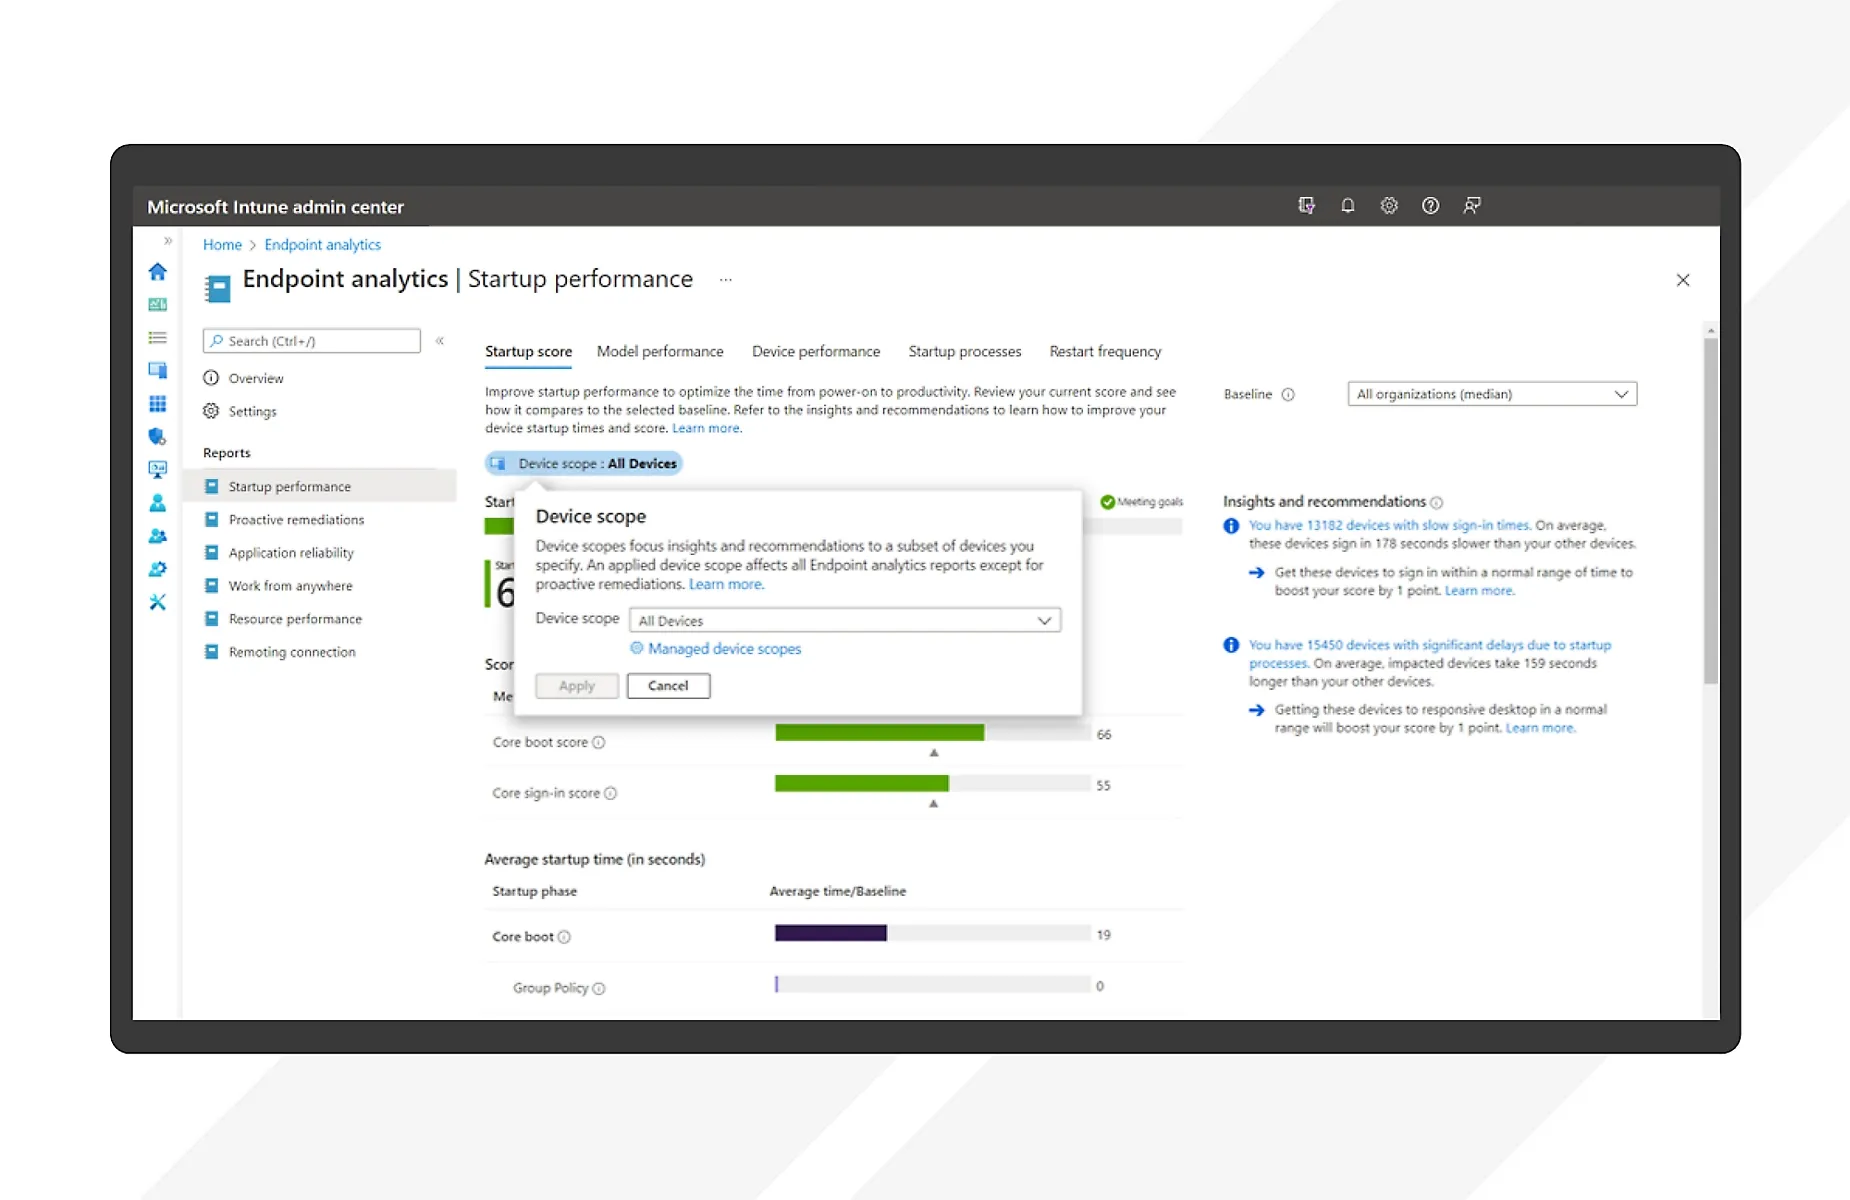Open the more options ellipsis beside title

(726, 280)
